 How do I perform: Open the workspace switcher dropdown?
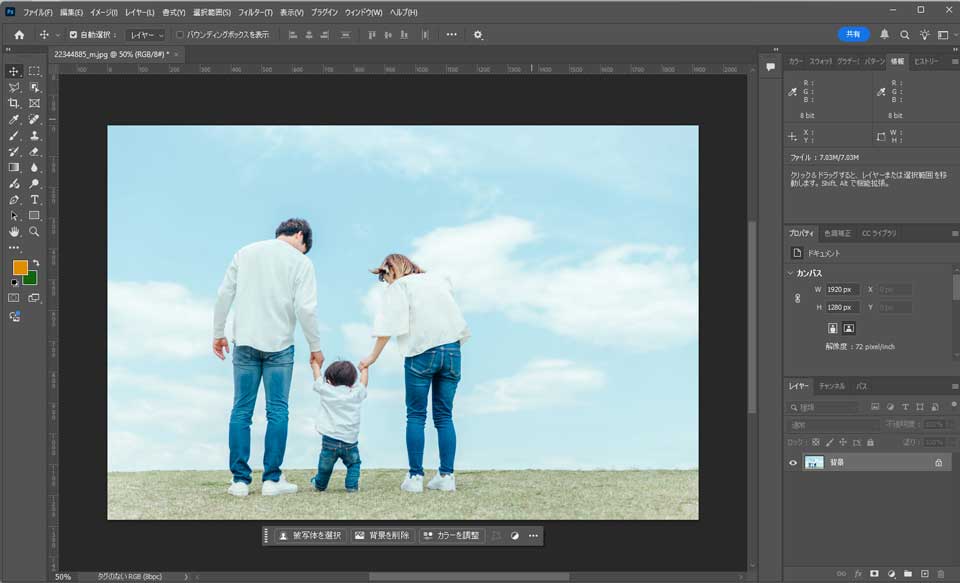tap(946, 35)
